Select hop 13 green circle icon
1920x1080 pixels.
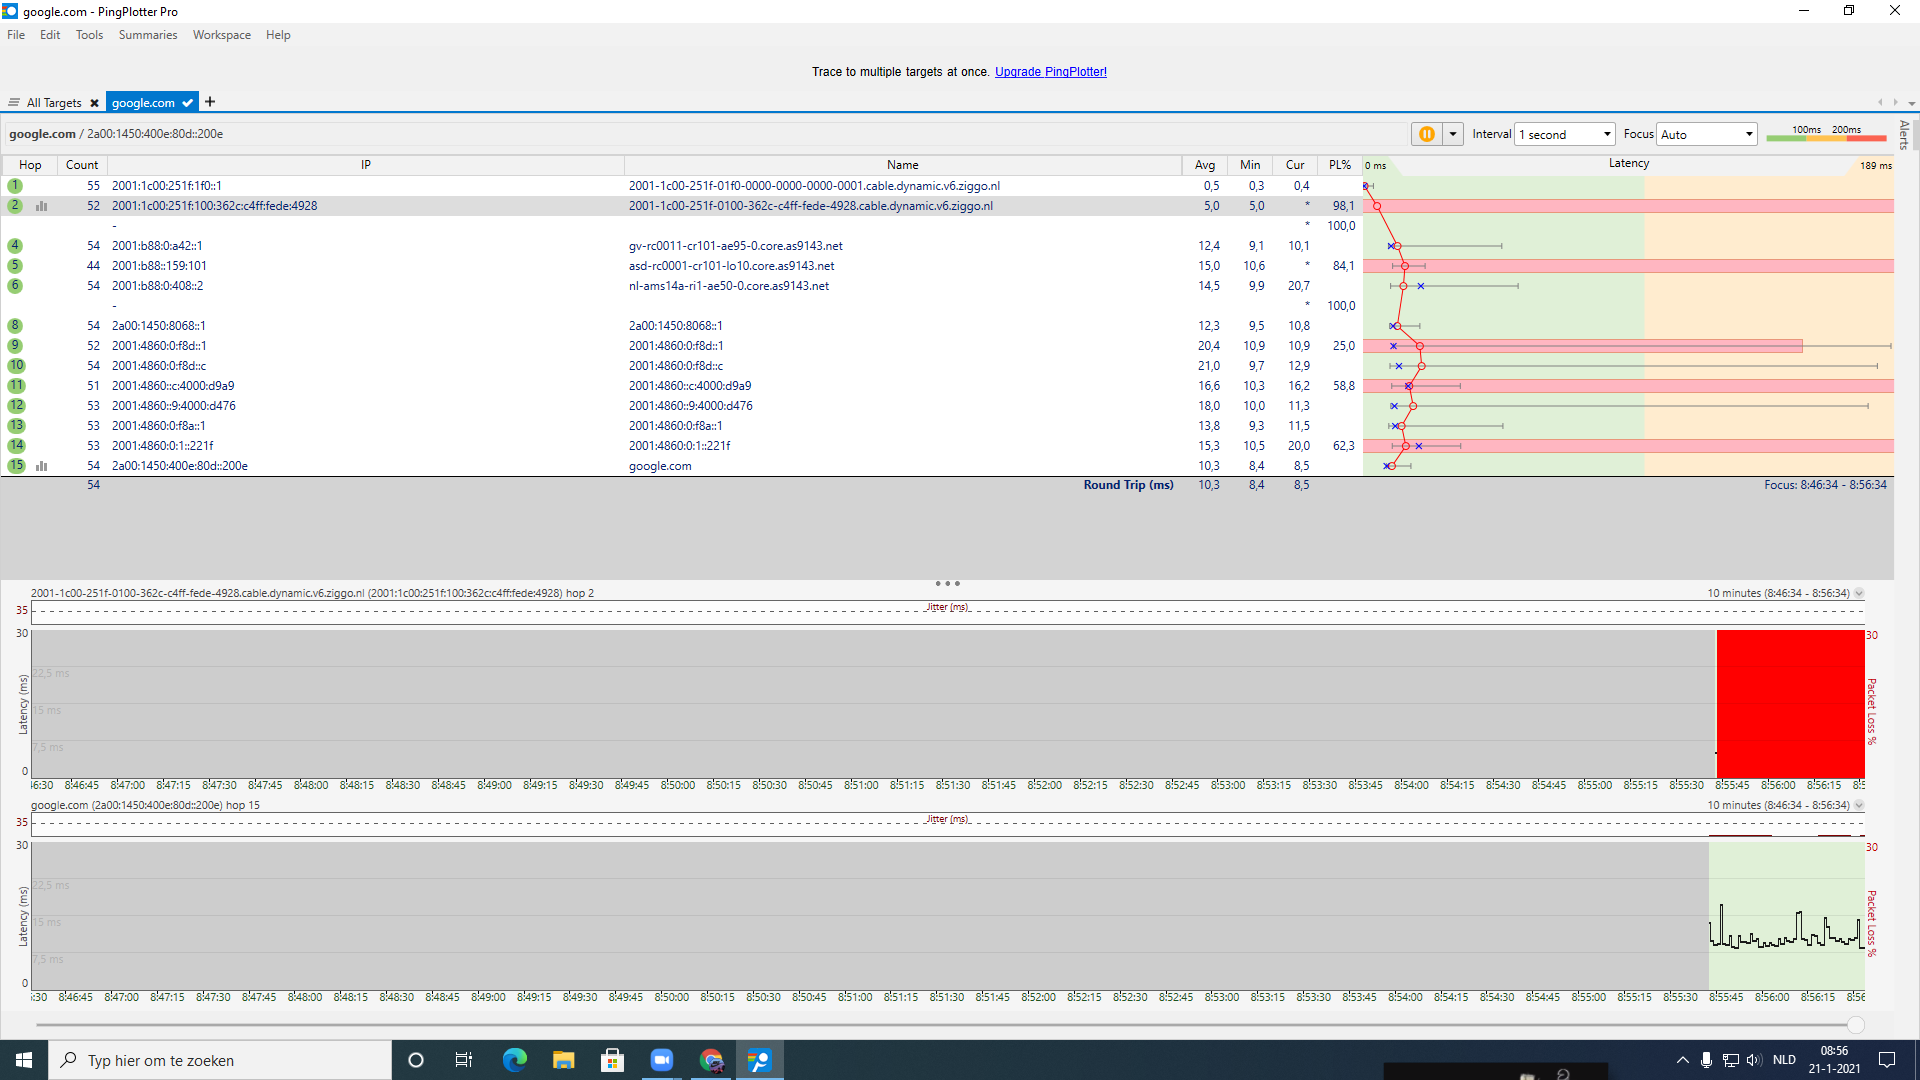click(16, 426)
